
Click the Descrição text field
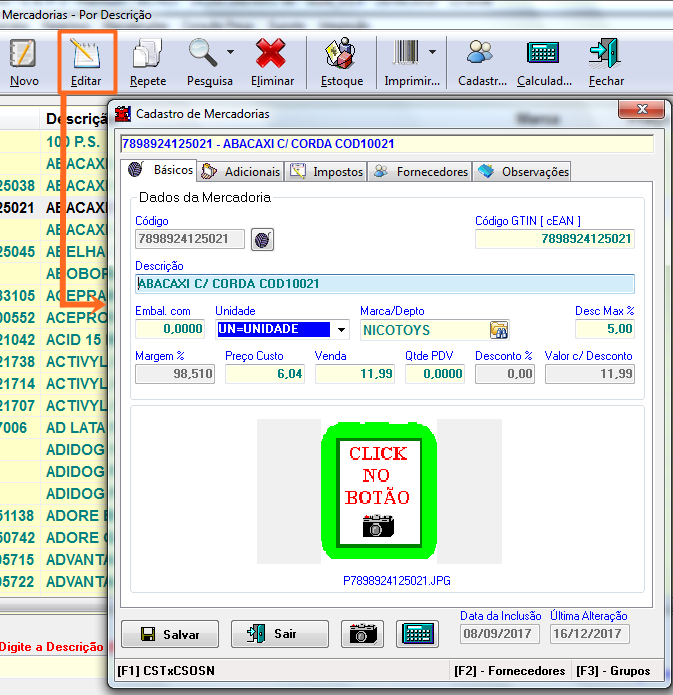pyautogui.click(x=384, y=284)
